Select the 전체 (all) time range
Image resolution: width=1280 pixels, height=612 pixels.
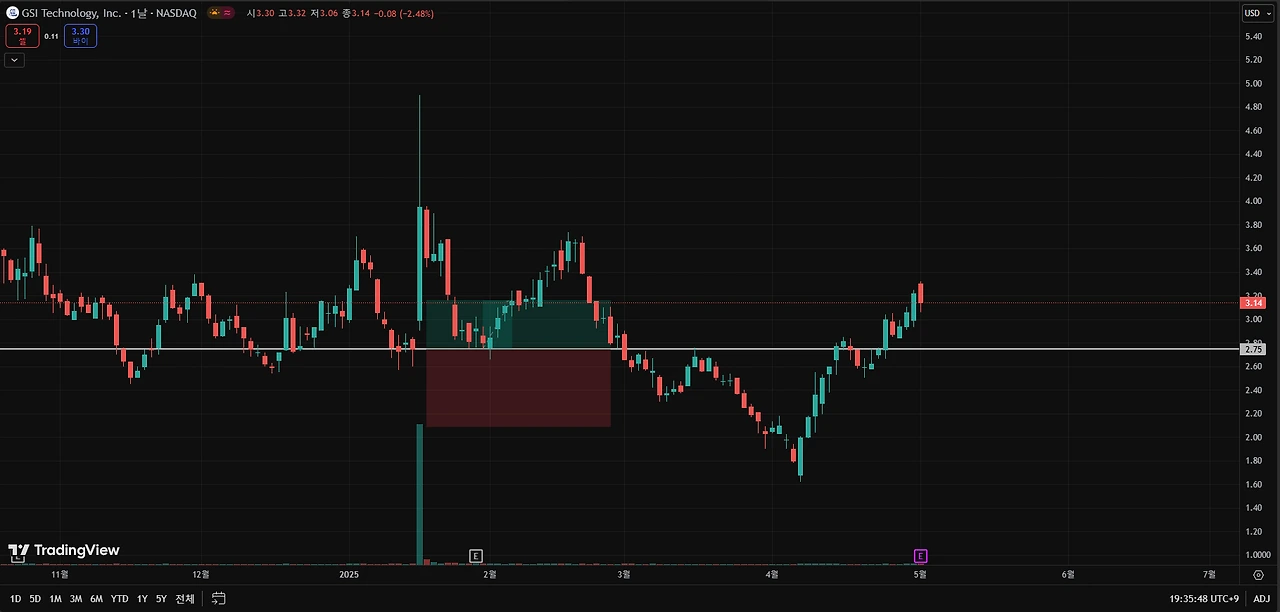[x=185, y=599]
